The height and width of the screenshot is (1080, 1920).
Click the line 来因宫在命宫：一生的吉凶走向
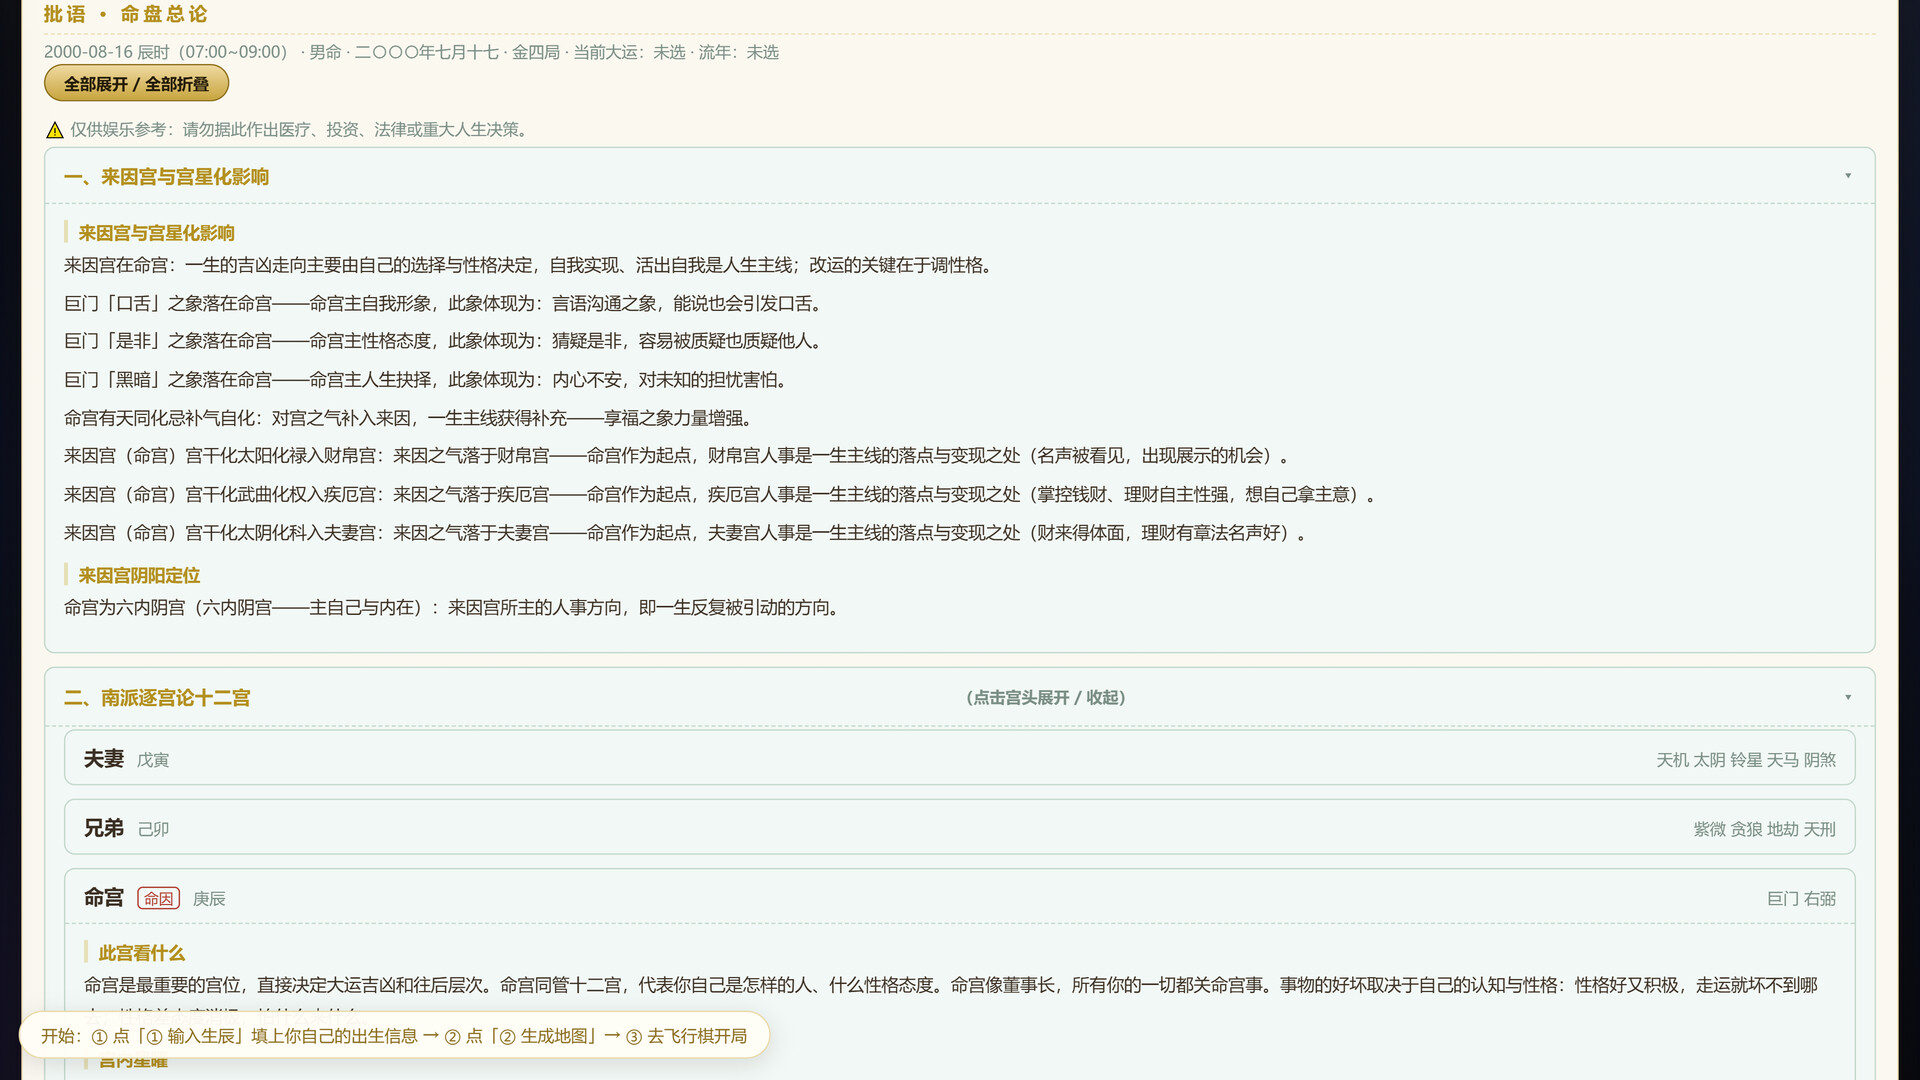click(531, 265)
